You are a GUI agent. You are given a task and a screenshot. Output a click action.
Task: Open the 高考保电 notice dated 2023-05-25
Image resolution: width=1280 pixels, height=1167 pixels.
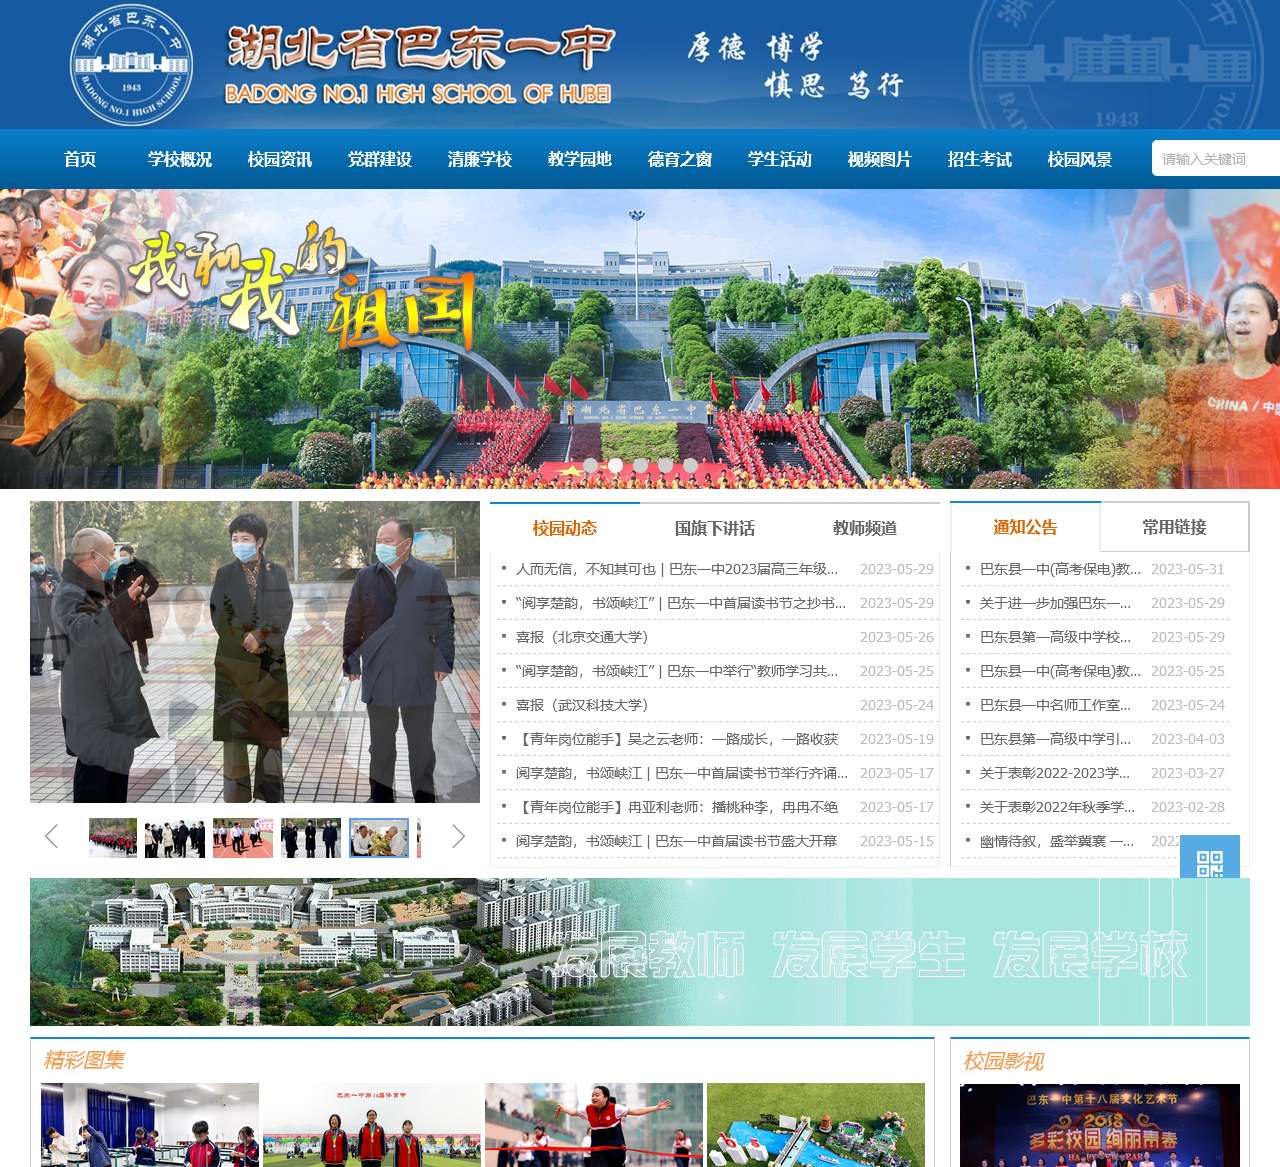[x=1060, y=671]
